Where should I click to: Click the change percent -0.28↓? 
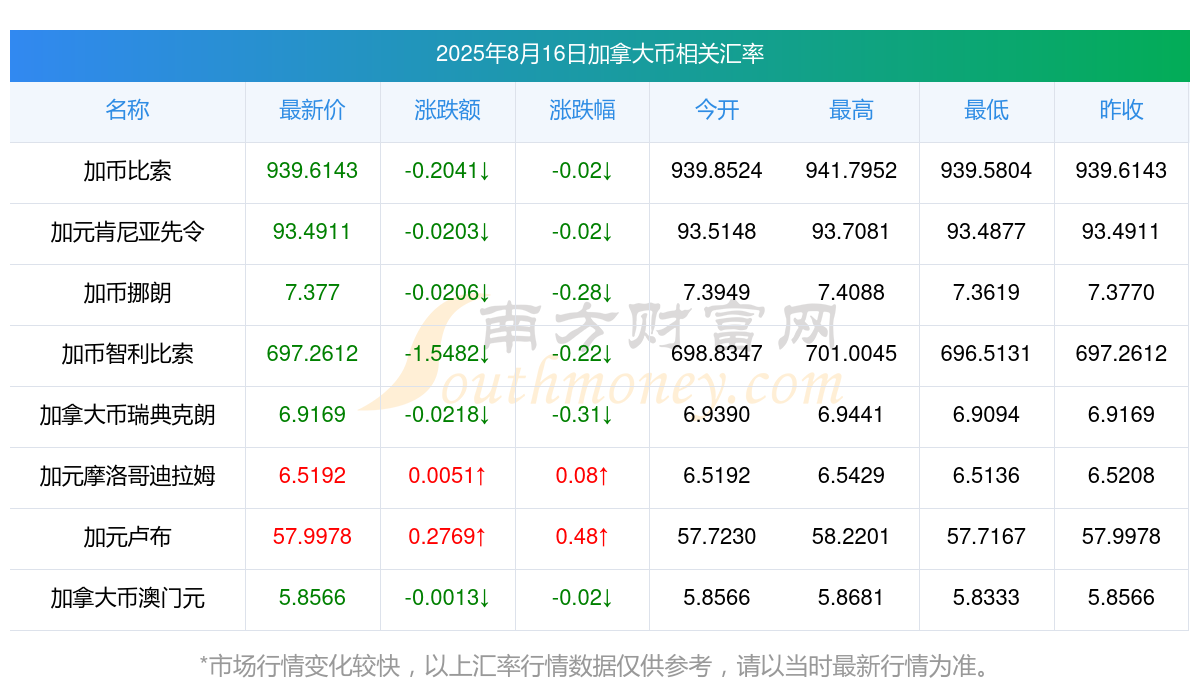pyautogui.click(x=582, y=293)
